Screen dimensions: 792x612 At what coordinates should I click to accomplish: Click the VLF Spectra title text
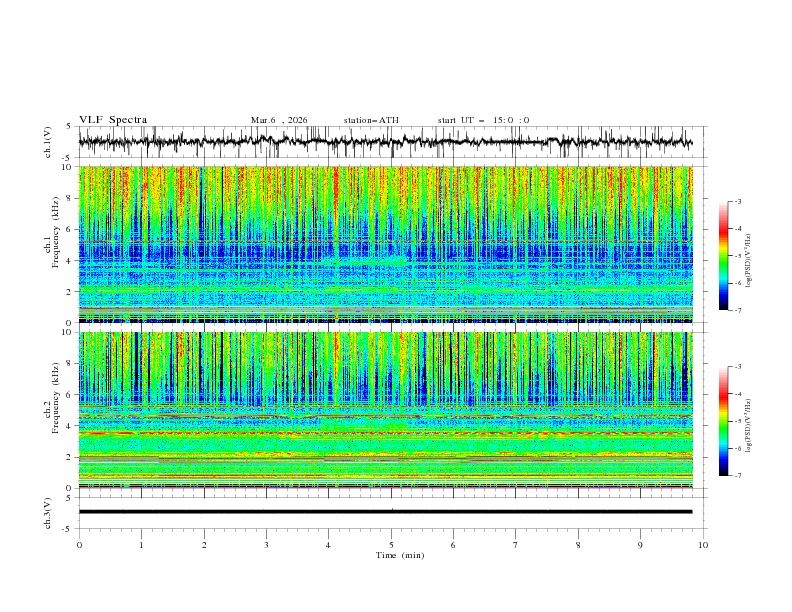coord(113,120)
